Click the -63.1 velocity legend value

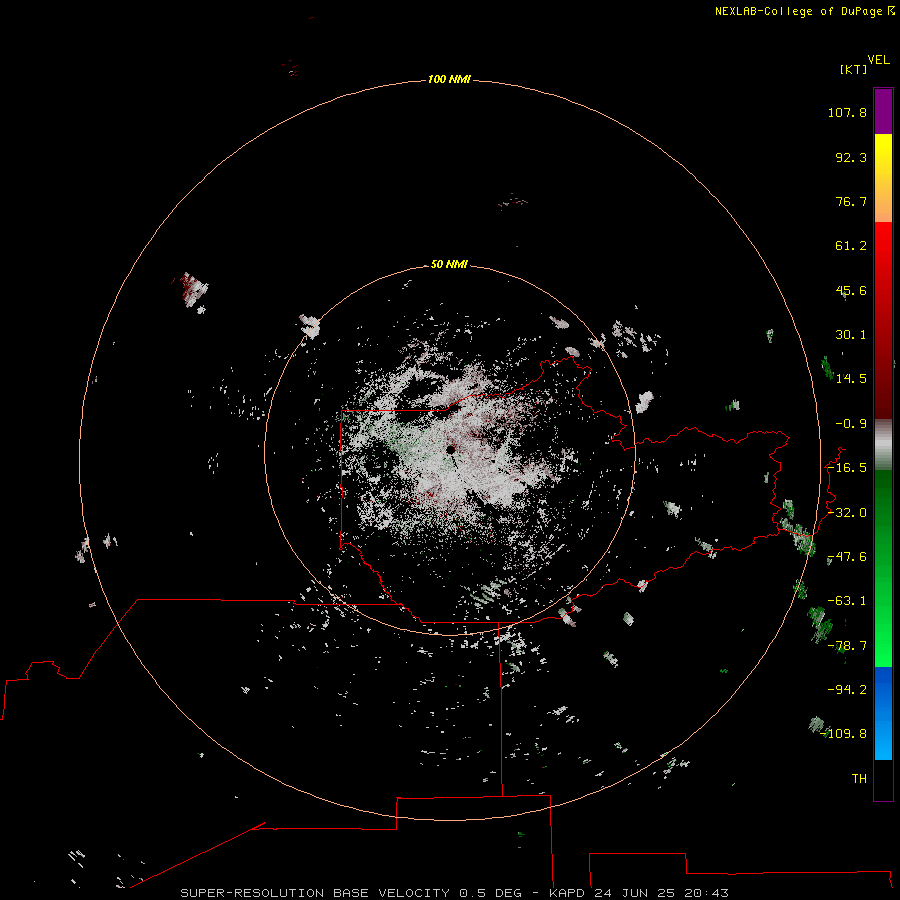coord(847,601)
